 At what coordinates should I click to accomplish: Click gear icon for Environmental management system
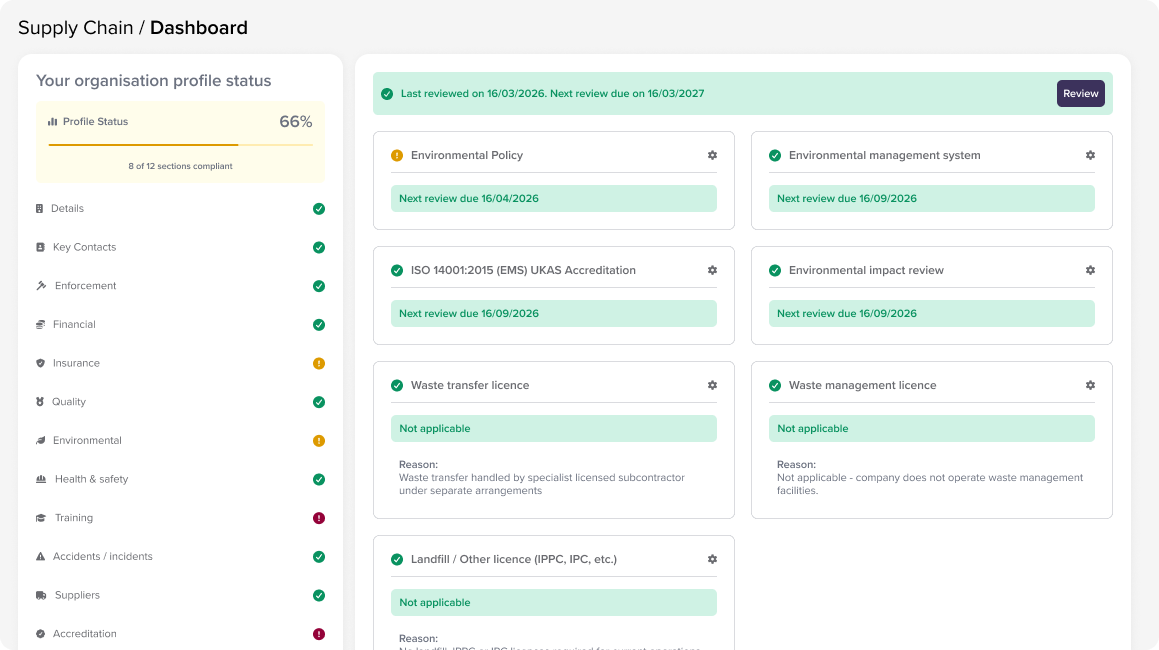click(x=1090, y=155)
